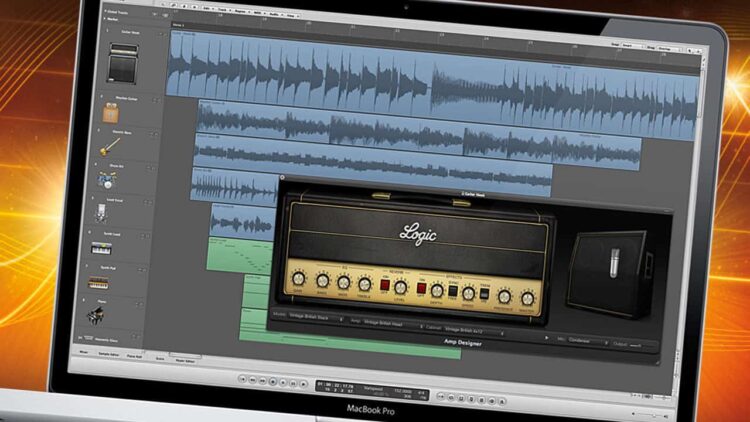Select the Acoustic Bass track name
Screen dimensions: 750x422
[x=106, y=340]
